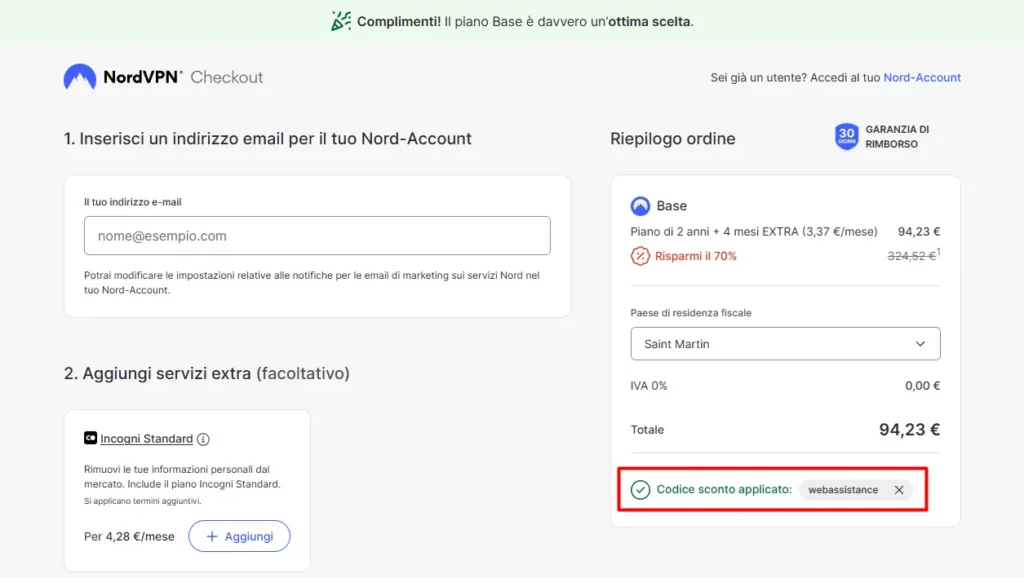
Task: Show Incogni Standard info tooltip icon
Action: coord(203,439)
